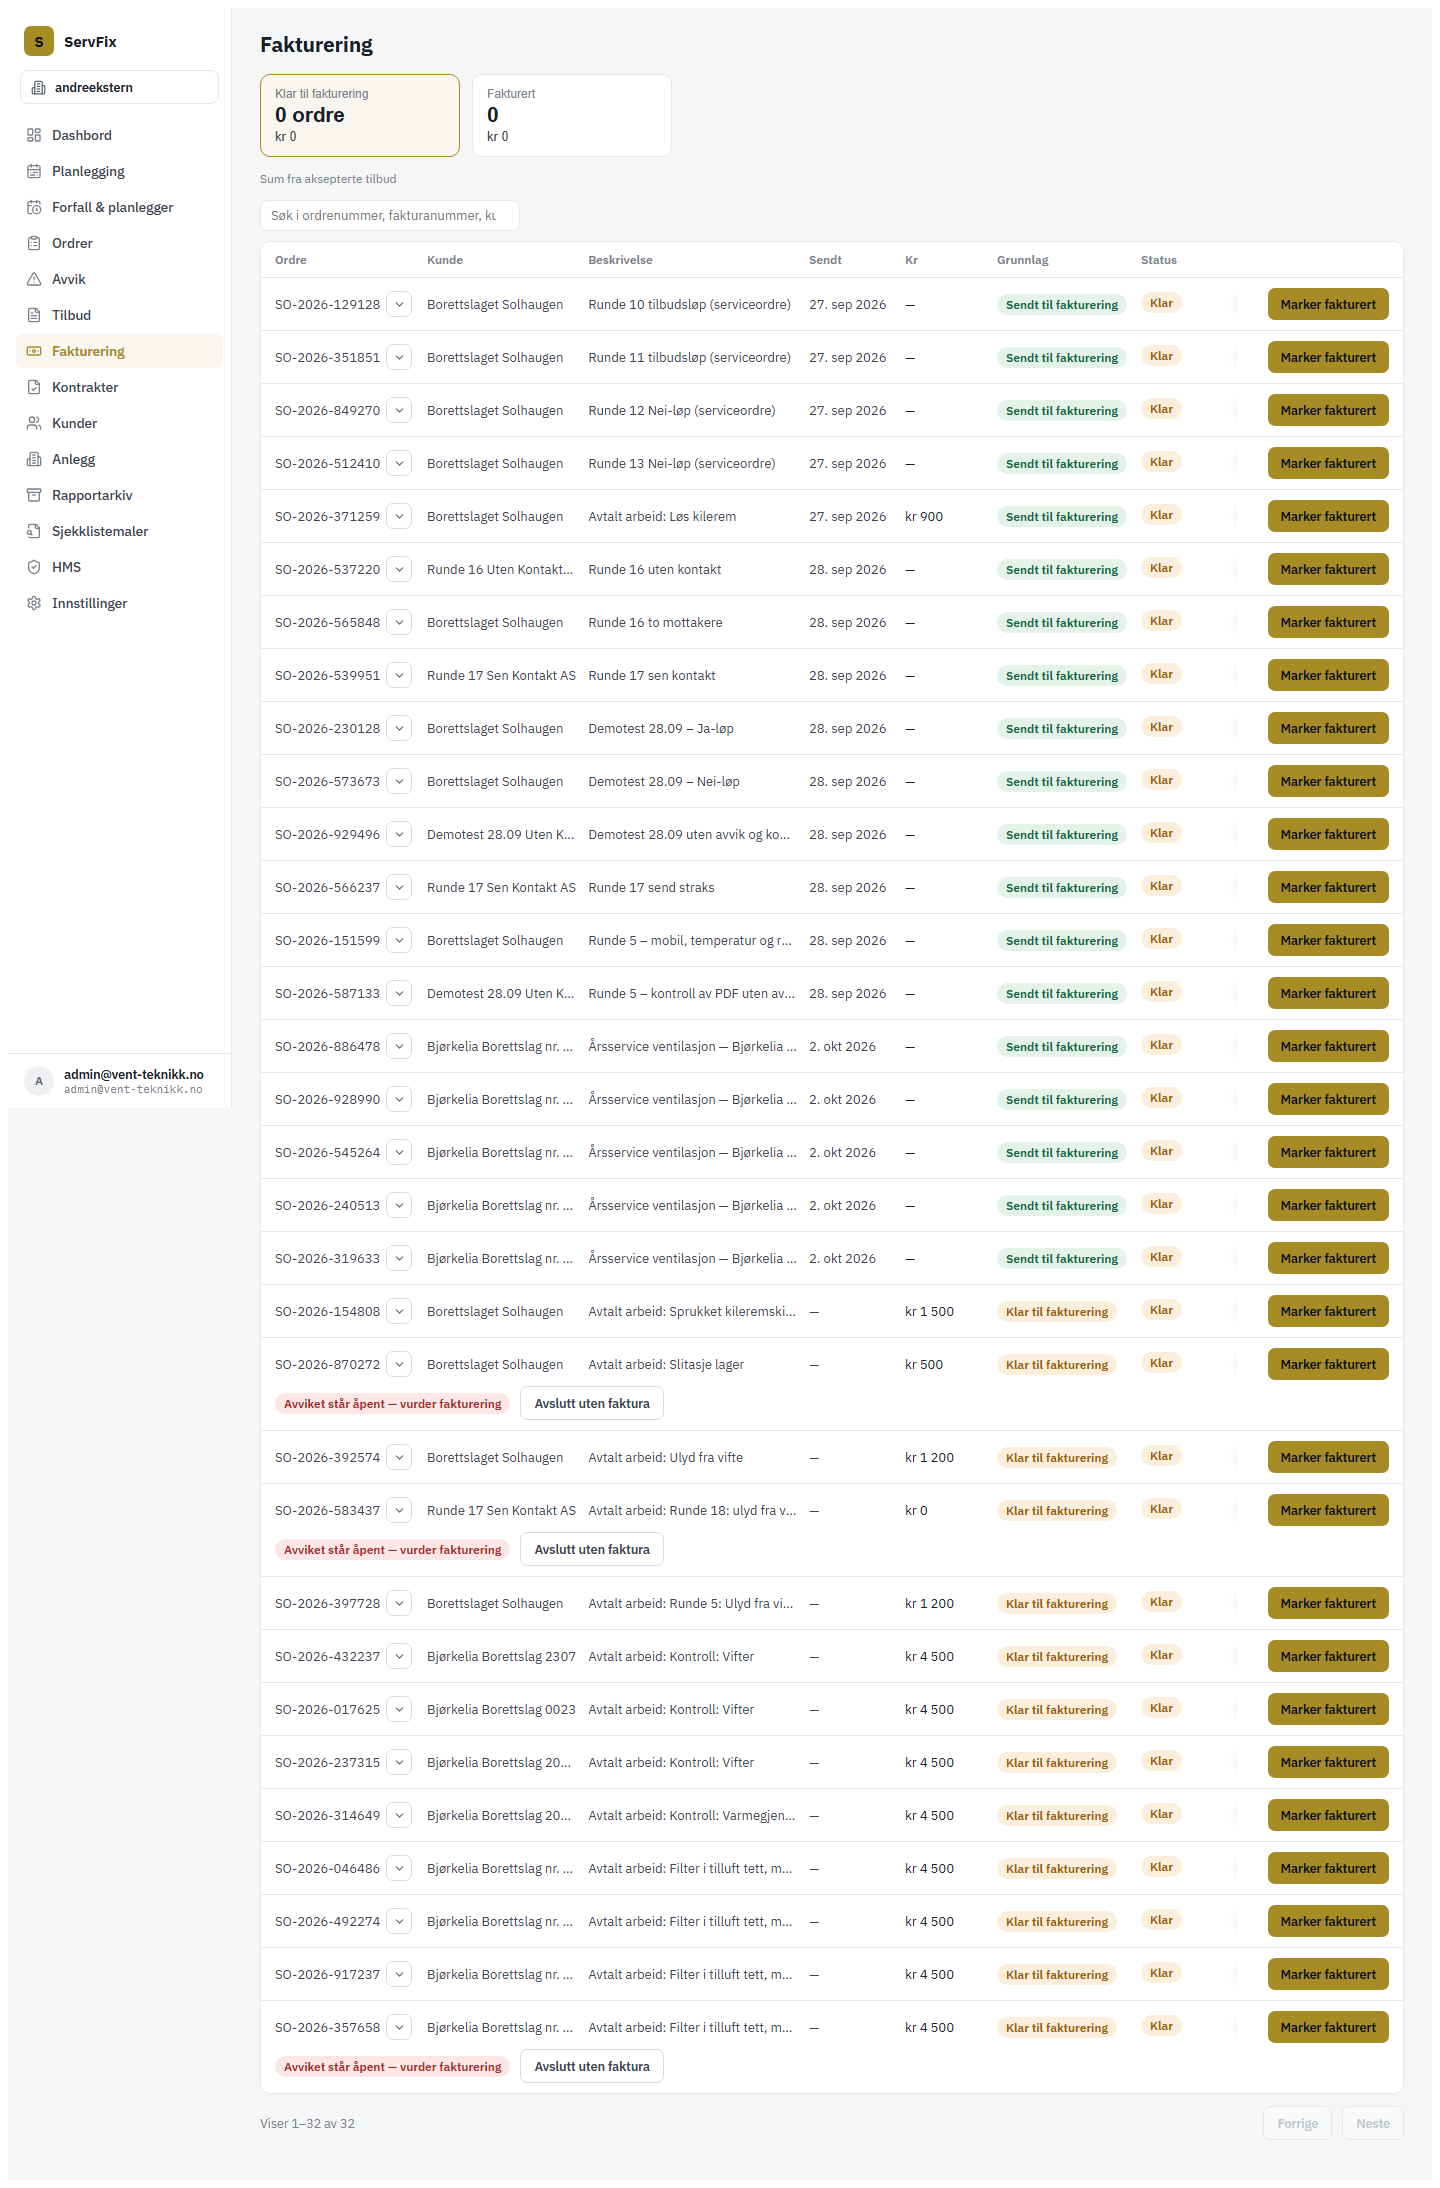Click Avviket står åpent warning under SO-2026-357658
This screenshot has height=2188, width=1440.
point(392,2066)
